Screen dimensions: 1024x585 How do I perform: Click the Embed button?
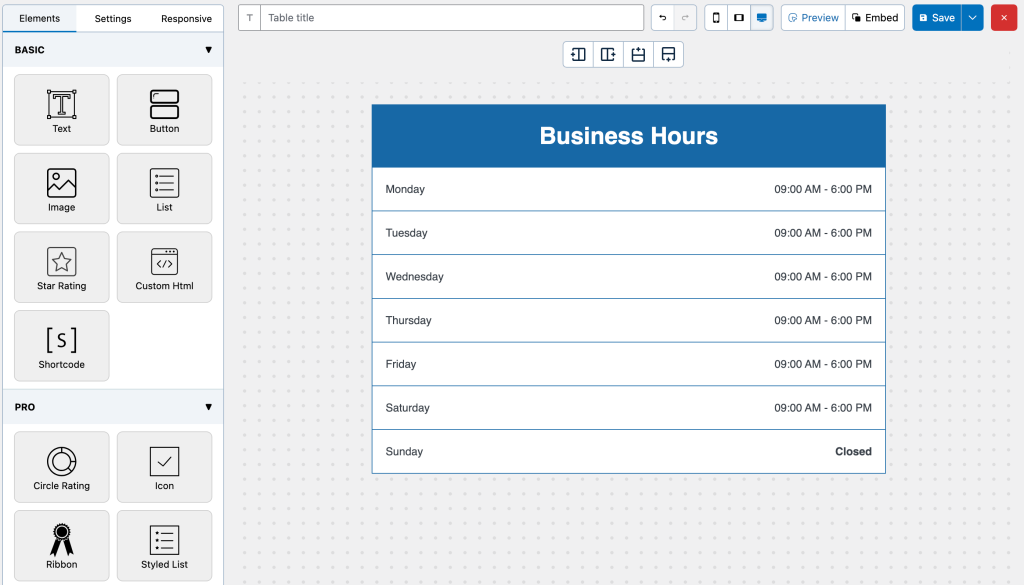(875, 18)
